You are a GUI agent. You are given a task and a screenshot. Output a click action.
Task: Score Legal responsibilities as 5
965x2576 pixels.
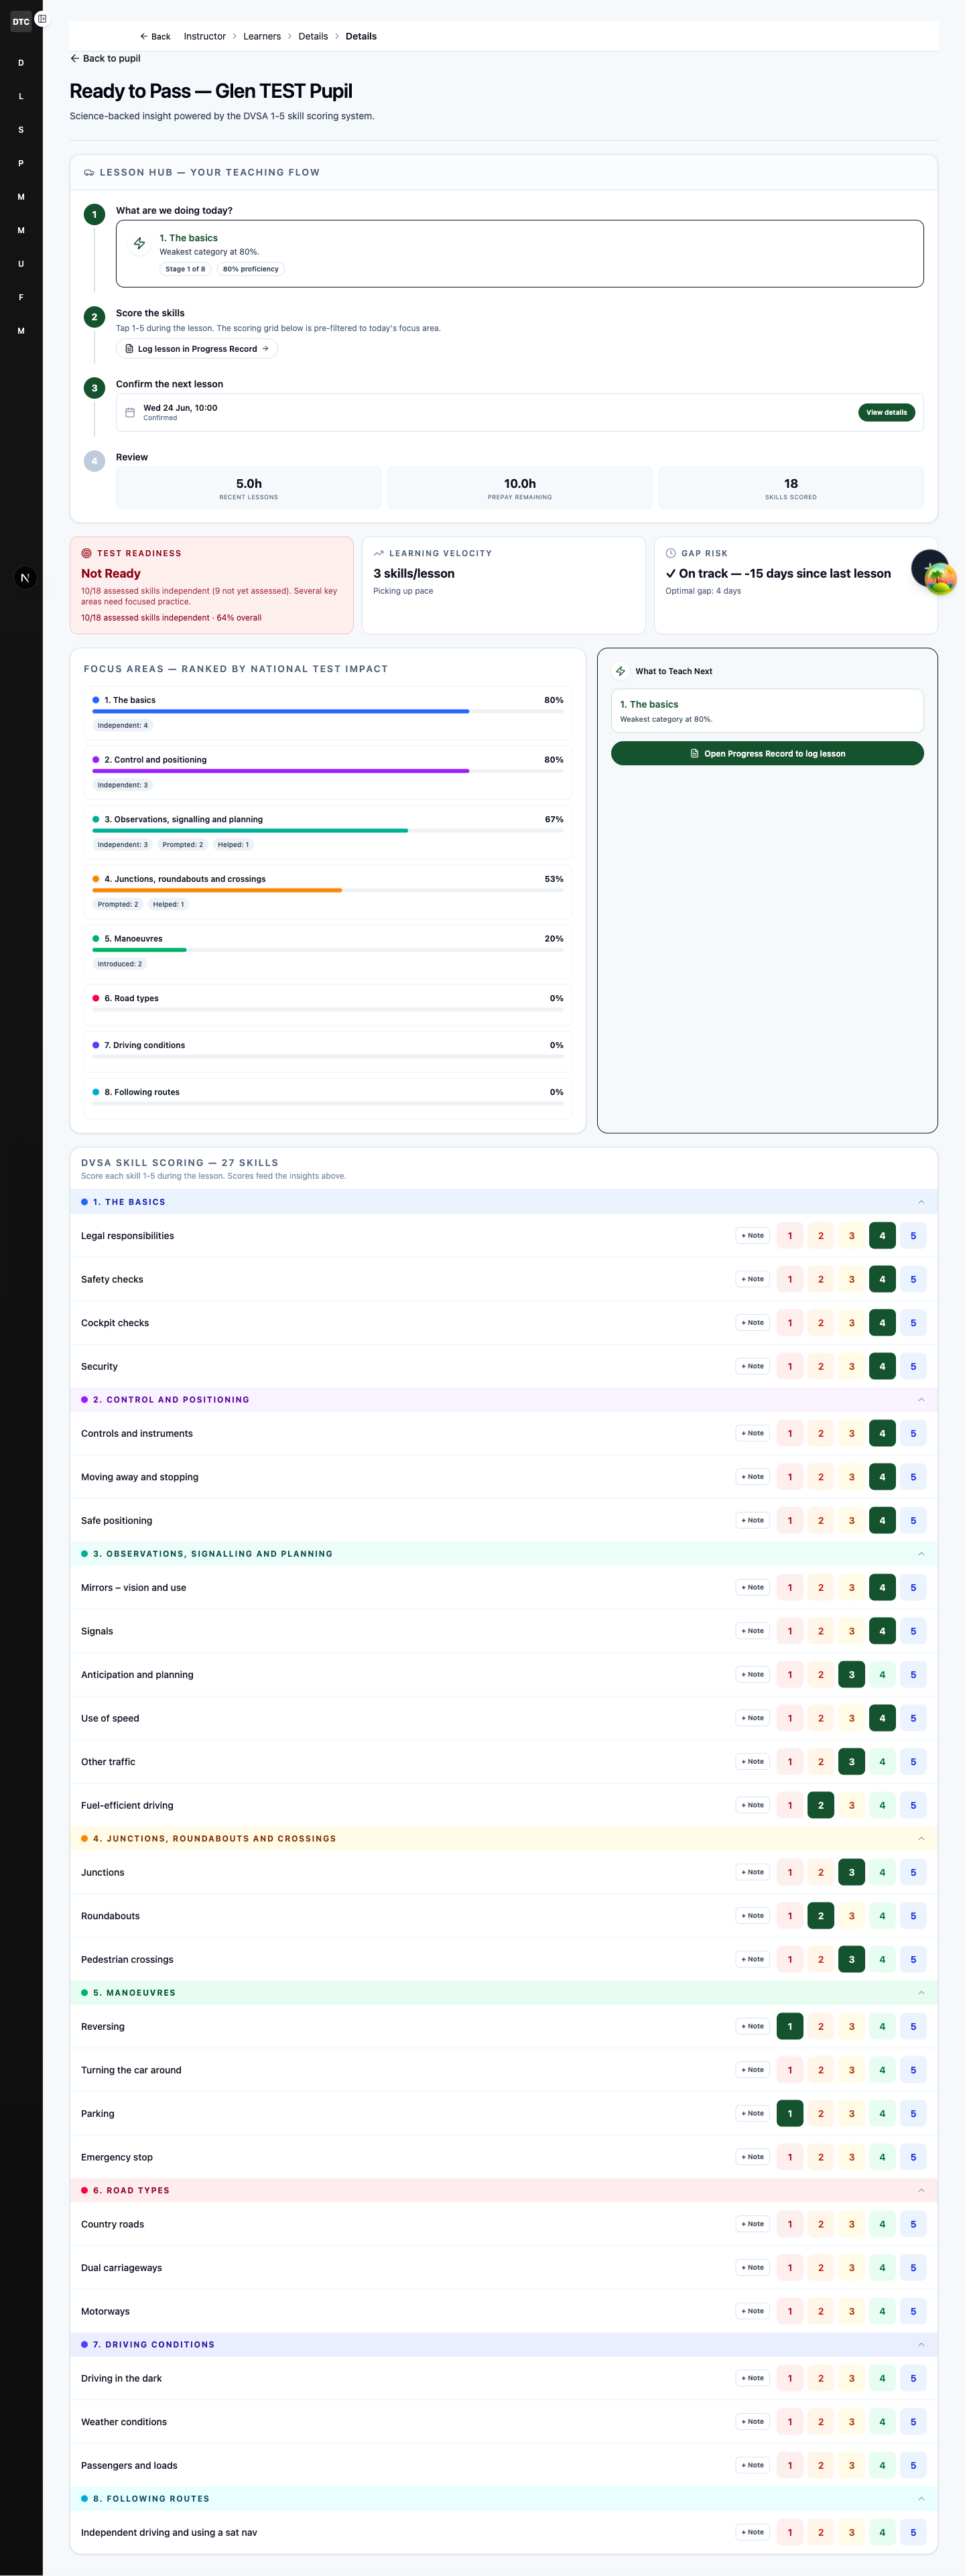pyautogui.click(x=913, y=1236)
